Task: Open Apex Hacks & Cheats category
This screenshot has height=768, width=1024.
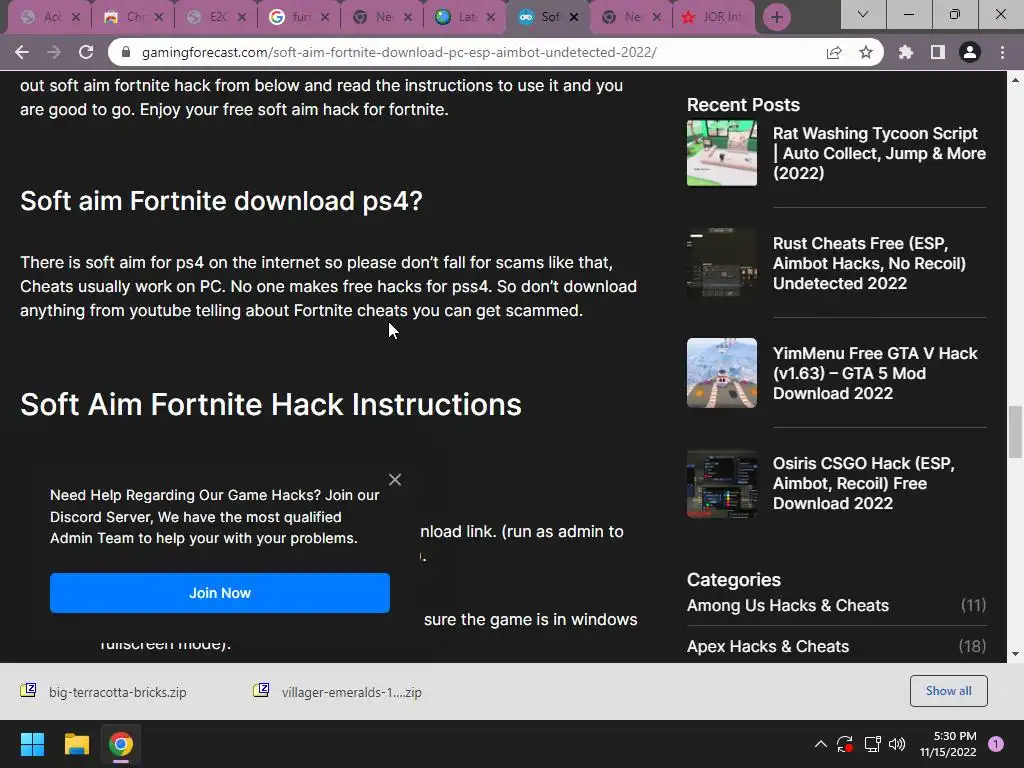Action: click(x=768, y=647)
